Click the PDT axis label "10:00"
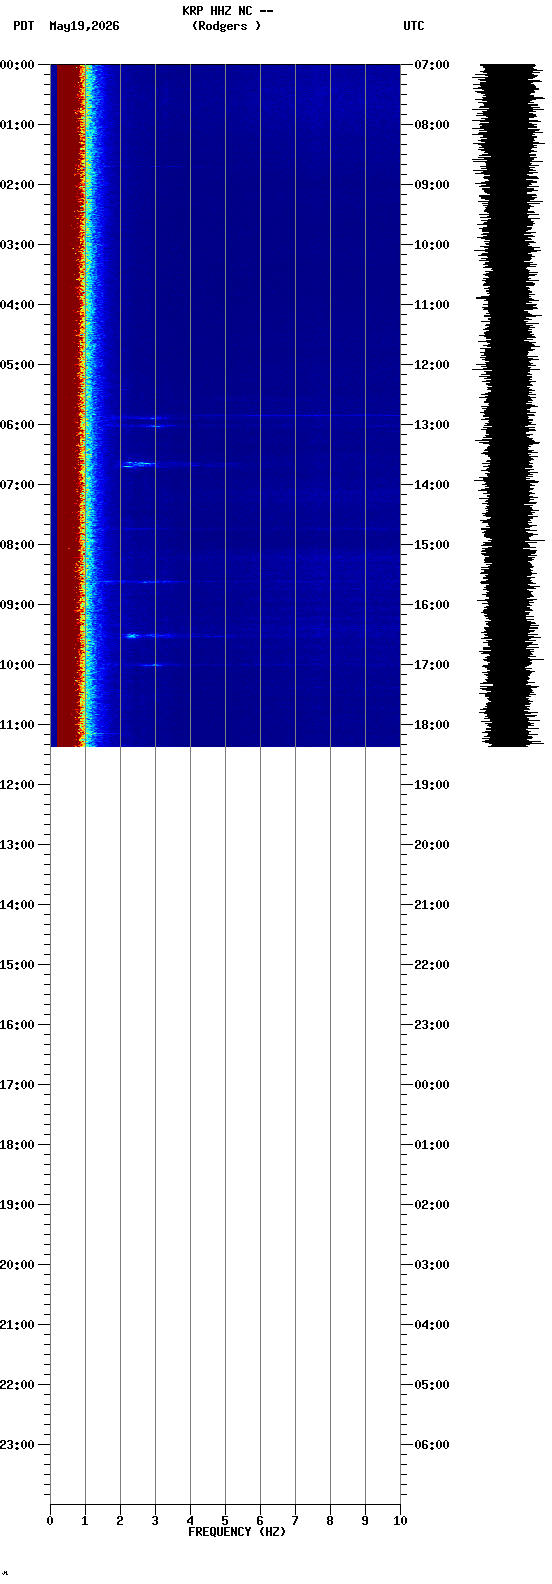This screenshot has width=552, height=1584. (x=17, y=665)
